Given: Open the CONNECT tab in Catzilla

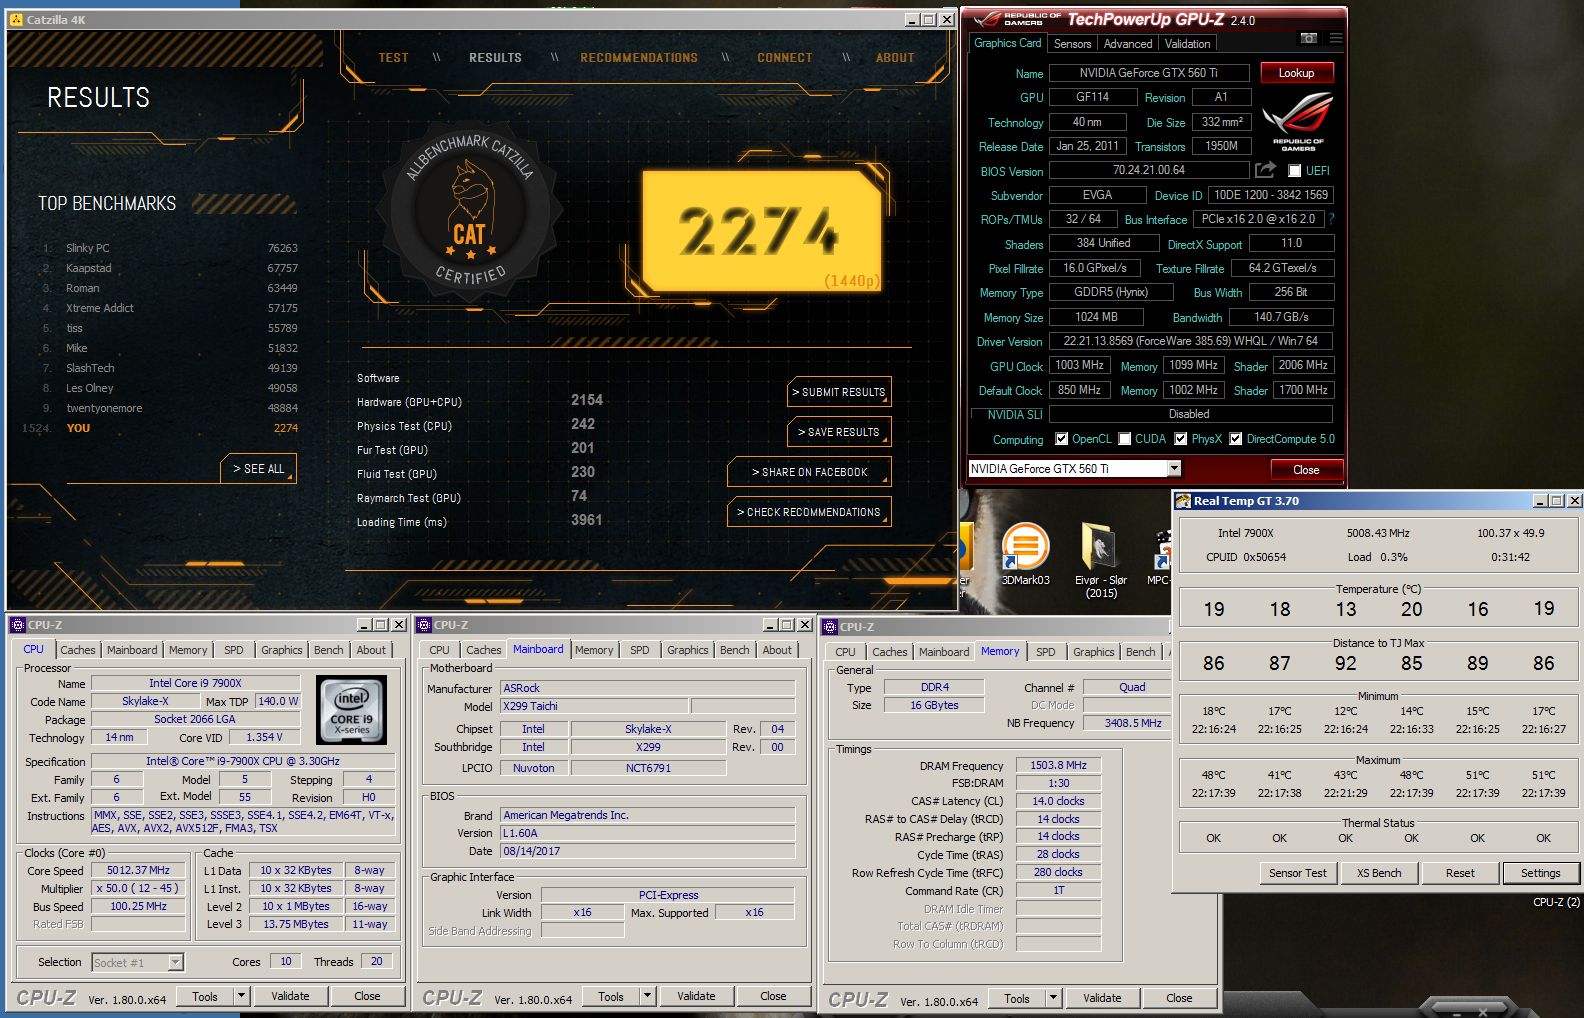Looking at the screenshot, I should [785, 57].
